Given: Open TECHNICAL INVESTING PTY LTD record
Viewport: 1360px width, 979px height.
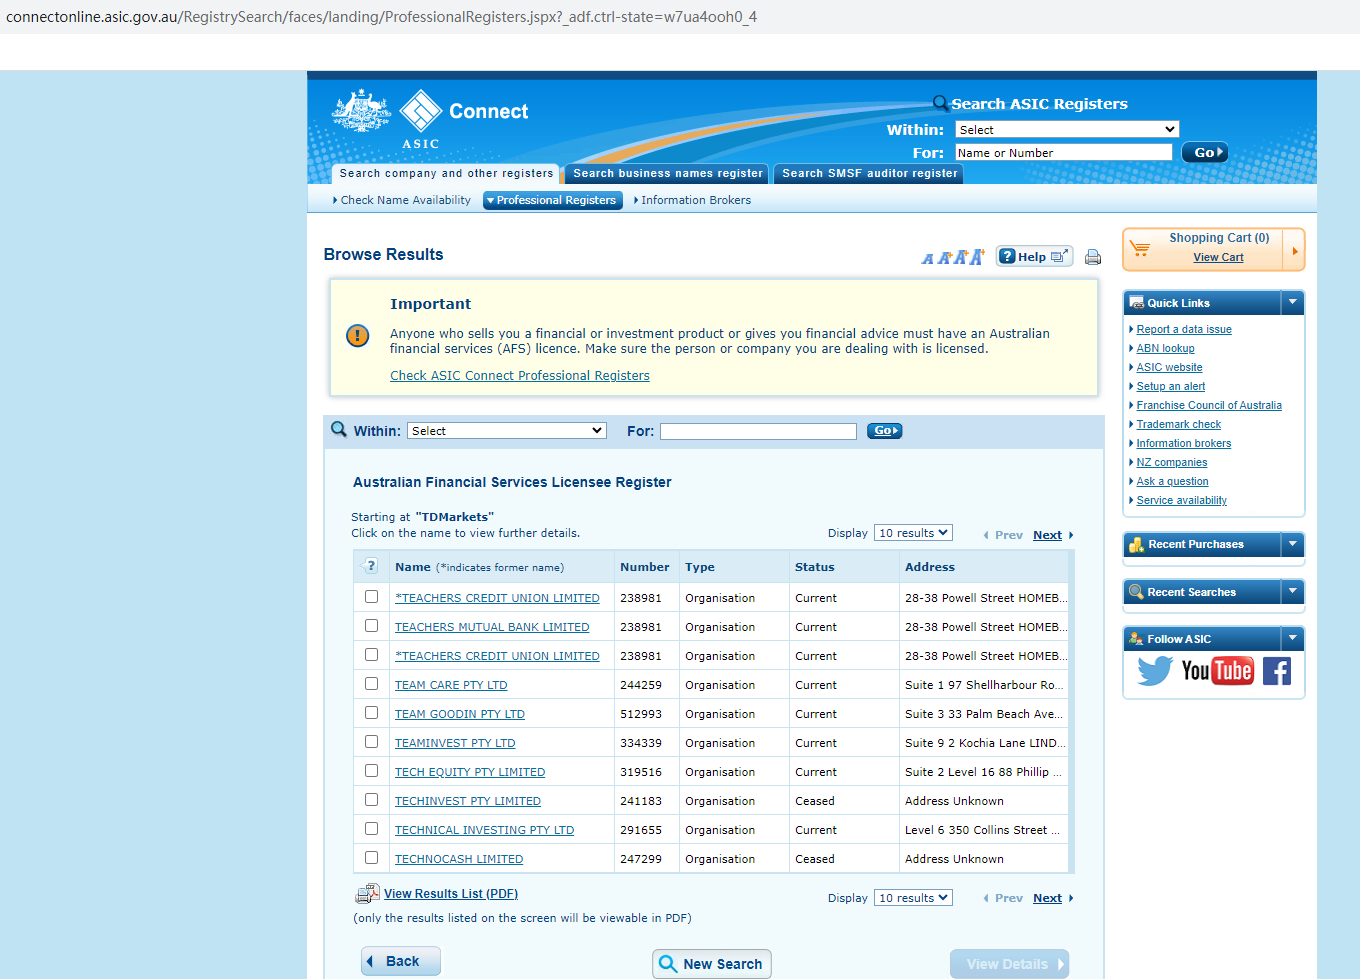Looking at the screenshot, I should point(484,830).
